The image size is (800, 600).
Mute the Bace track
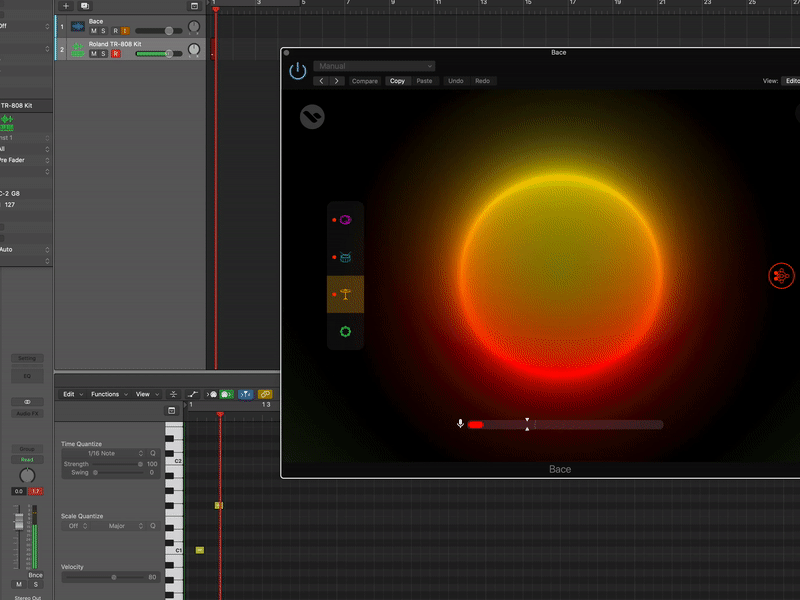point(93,31)
